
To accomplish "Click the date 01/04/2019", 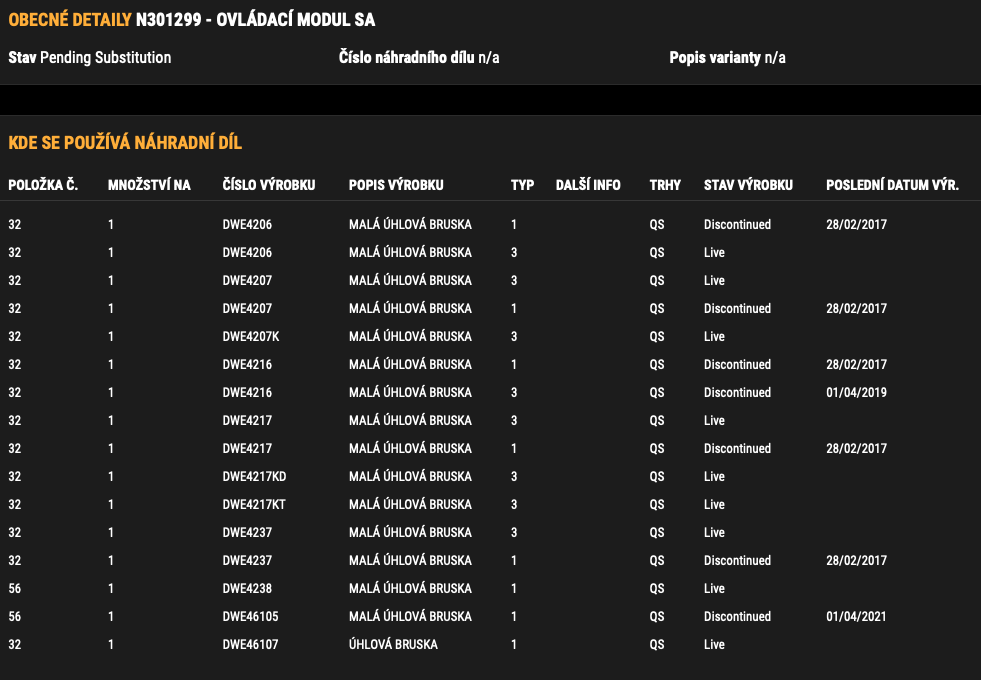I will tap(856, 393).
